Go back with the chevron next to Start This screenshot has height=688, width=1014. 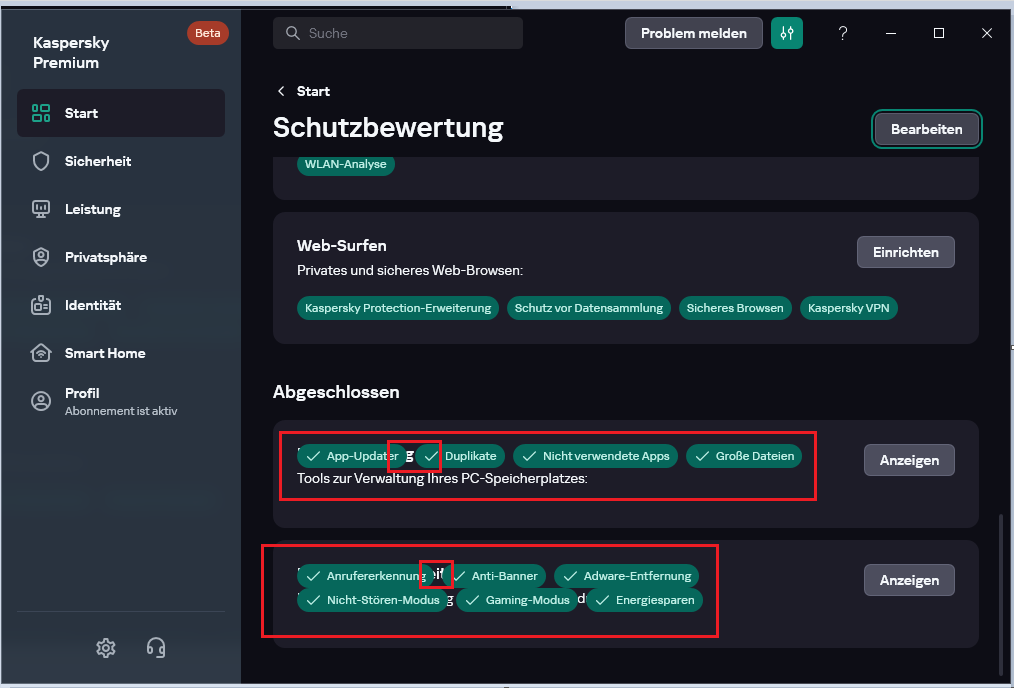tap(281, 91)
